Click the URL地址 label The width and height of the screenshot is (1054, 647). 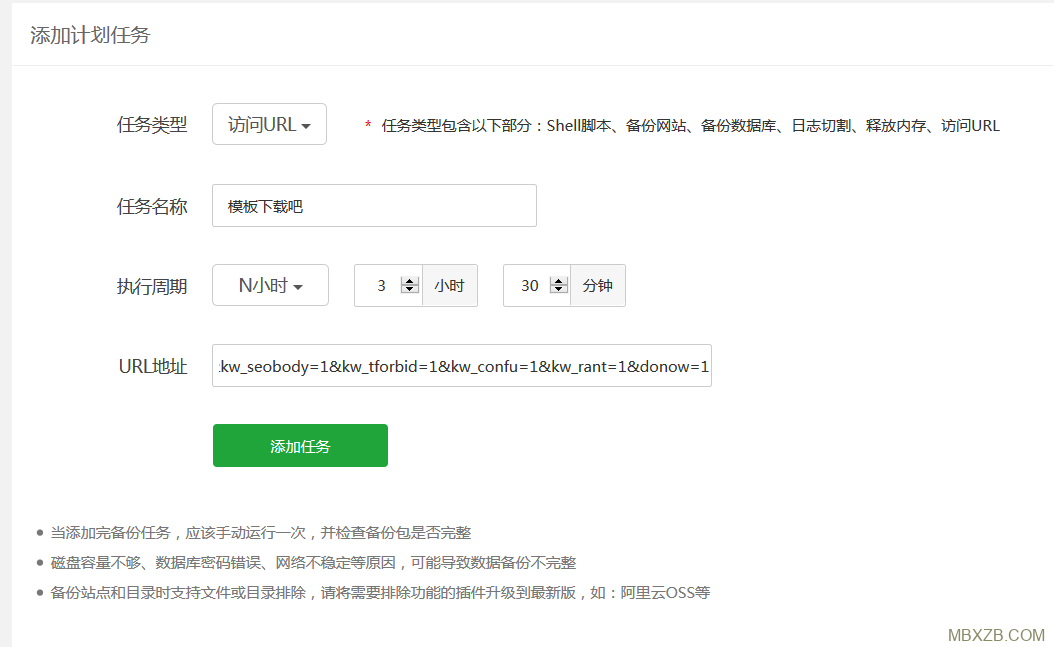pyautogui.click(x=153, y=366)
